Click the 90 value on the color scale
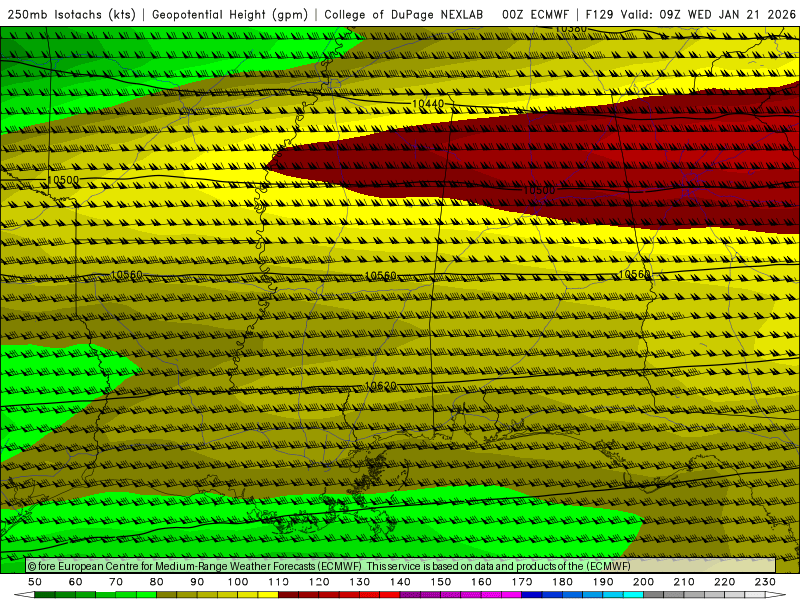Image resolution: width=800 pixels, height=600 pixels. coord(197,582)
